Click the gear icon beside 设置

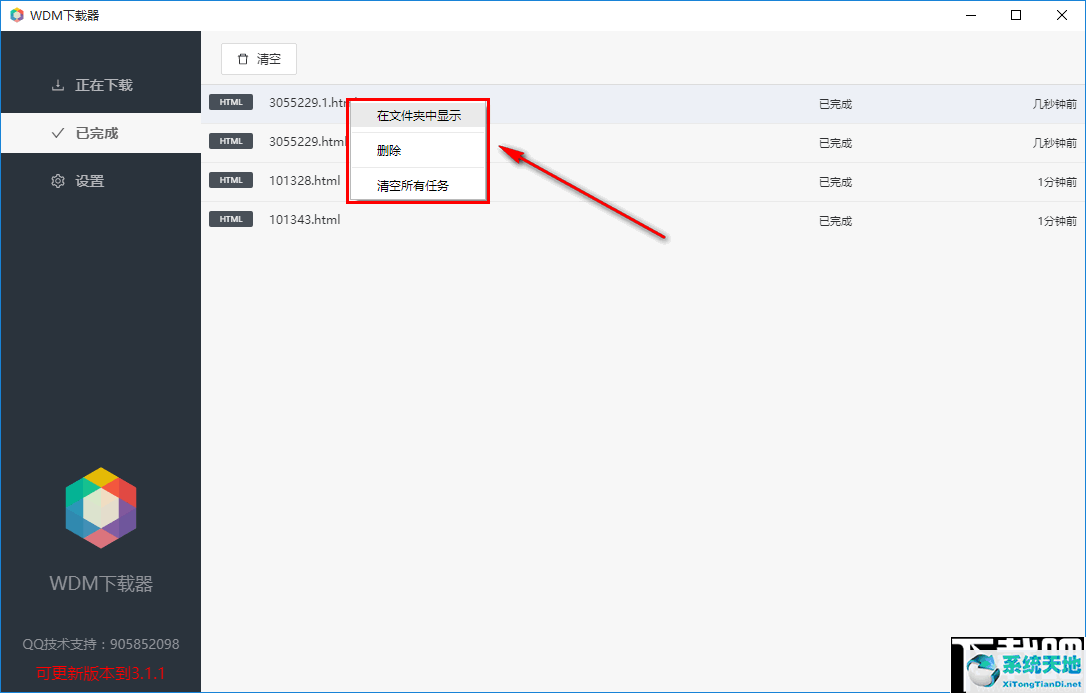(x=58, y=181)
